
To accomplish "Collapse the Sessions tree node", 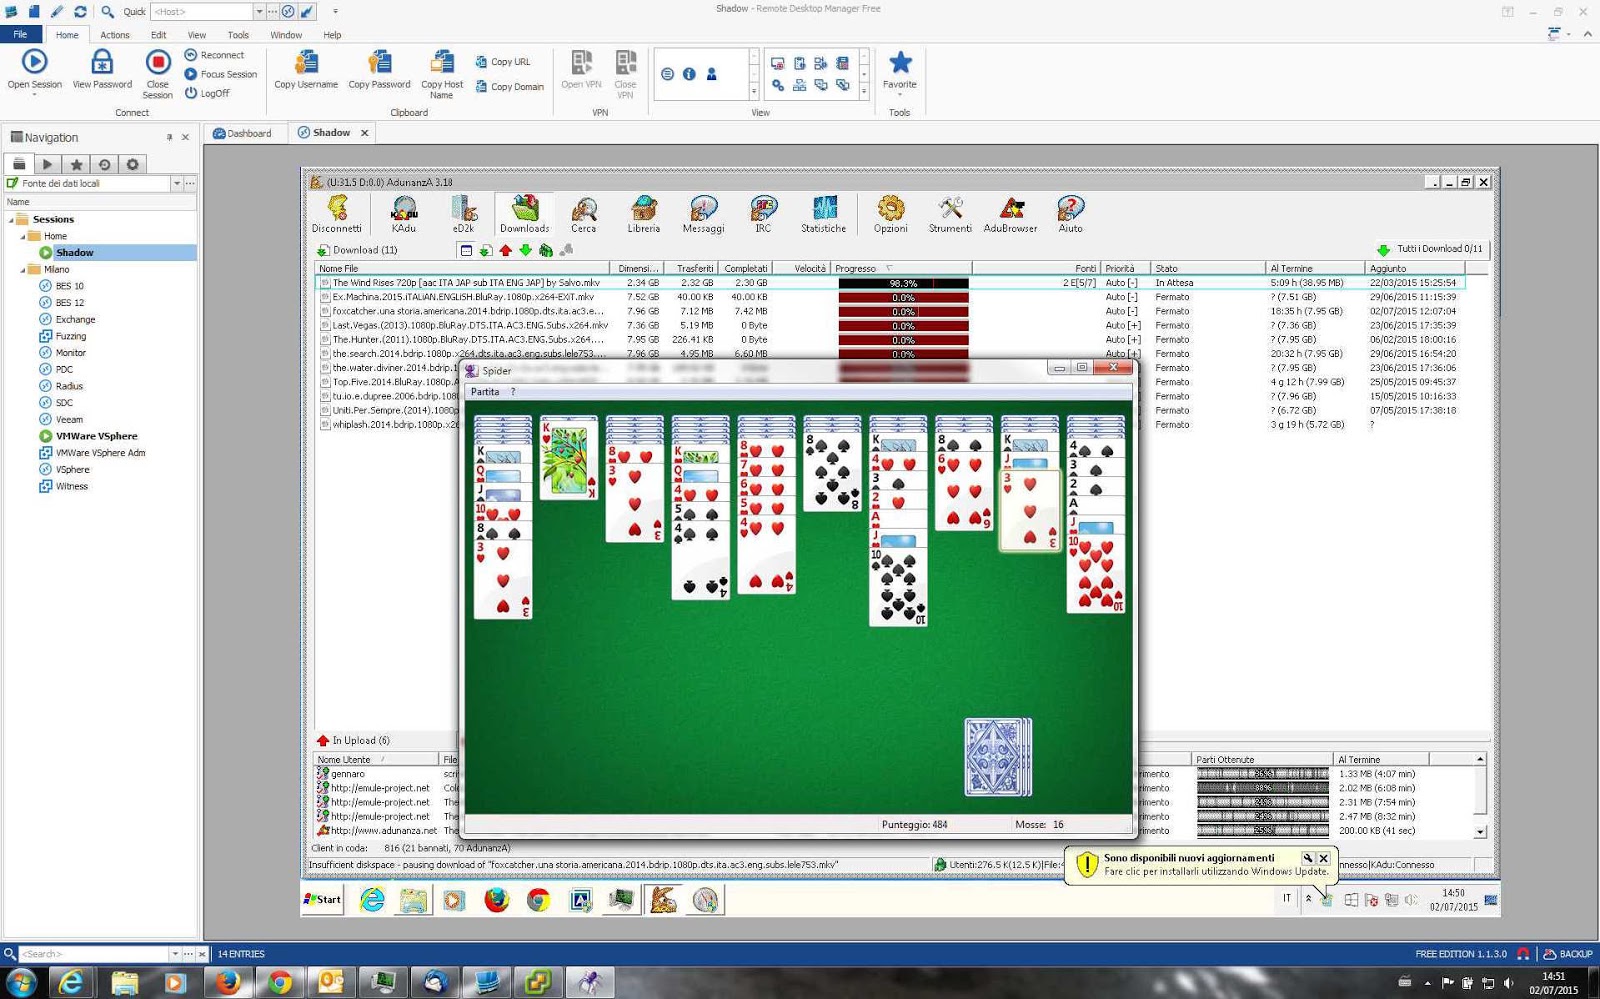I will (x=12, y=220).
